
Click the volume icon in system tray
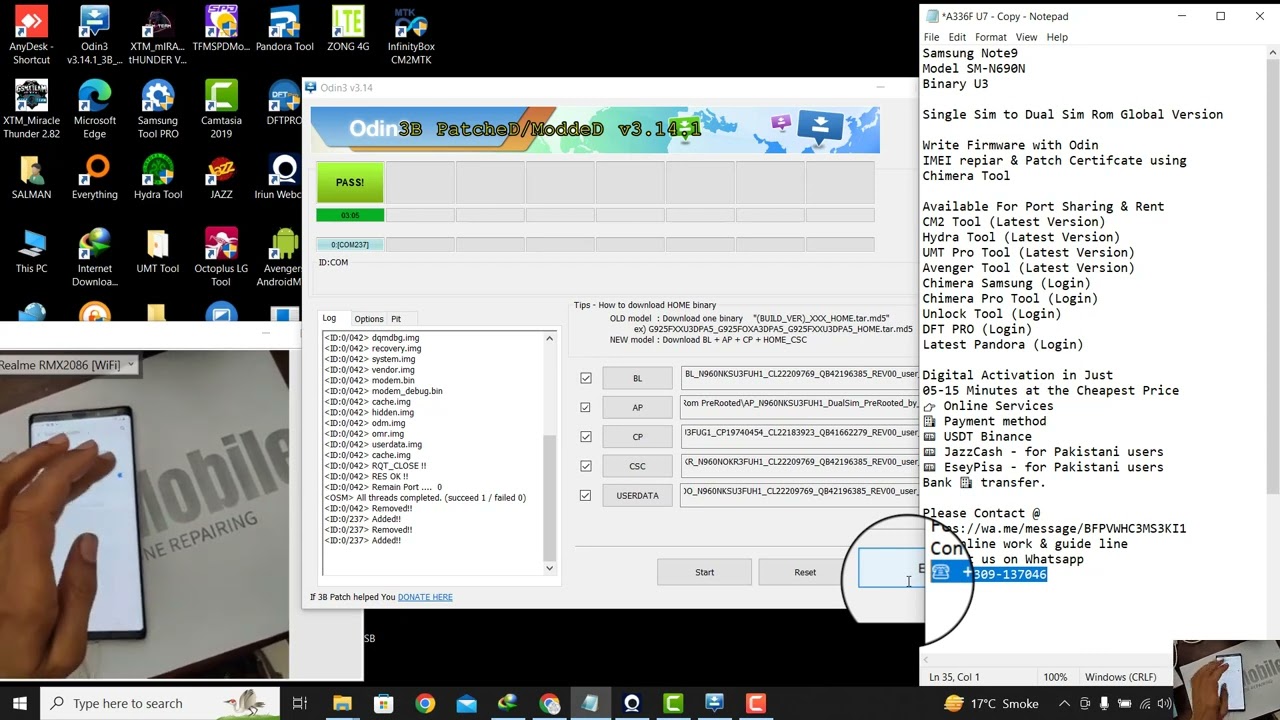(x=1165, y=703)
